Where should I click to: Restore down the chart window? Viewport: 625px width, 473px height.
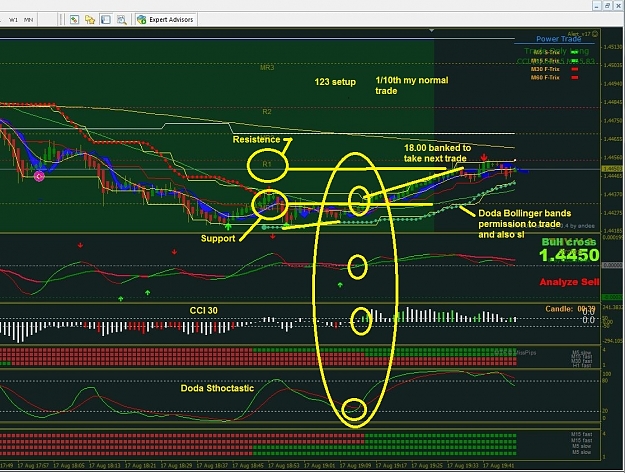607,6
